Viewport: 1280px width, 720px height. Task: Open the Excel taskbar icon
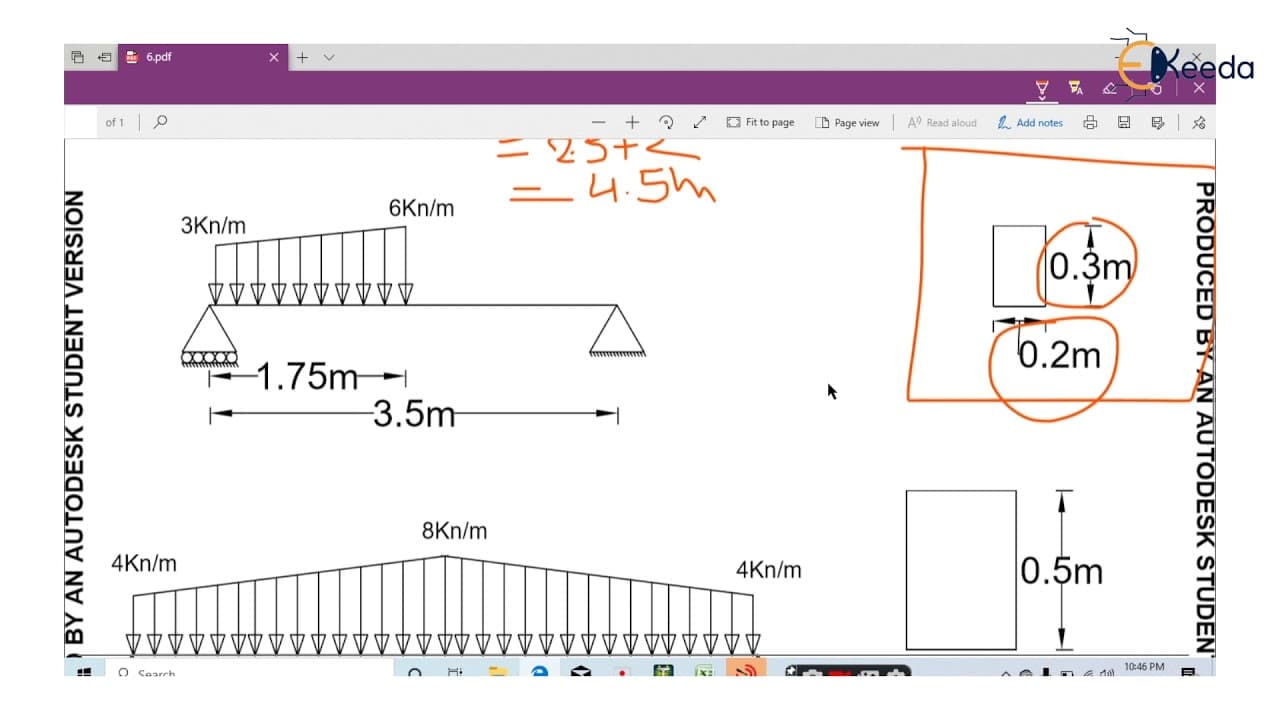[703, 672]
